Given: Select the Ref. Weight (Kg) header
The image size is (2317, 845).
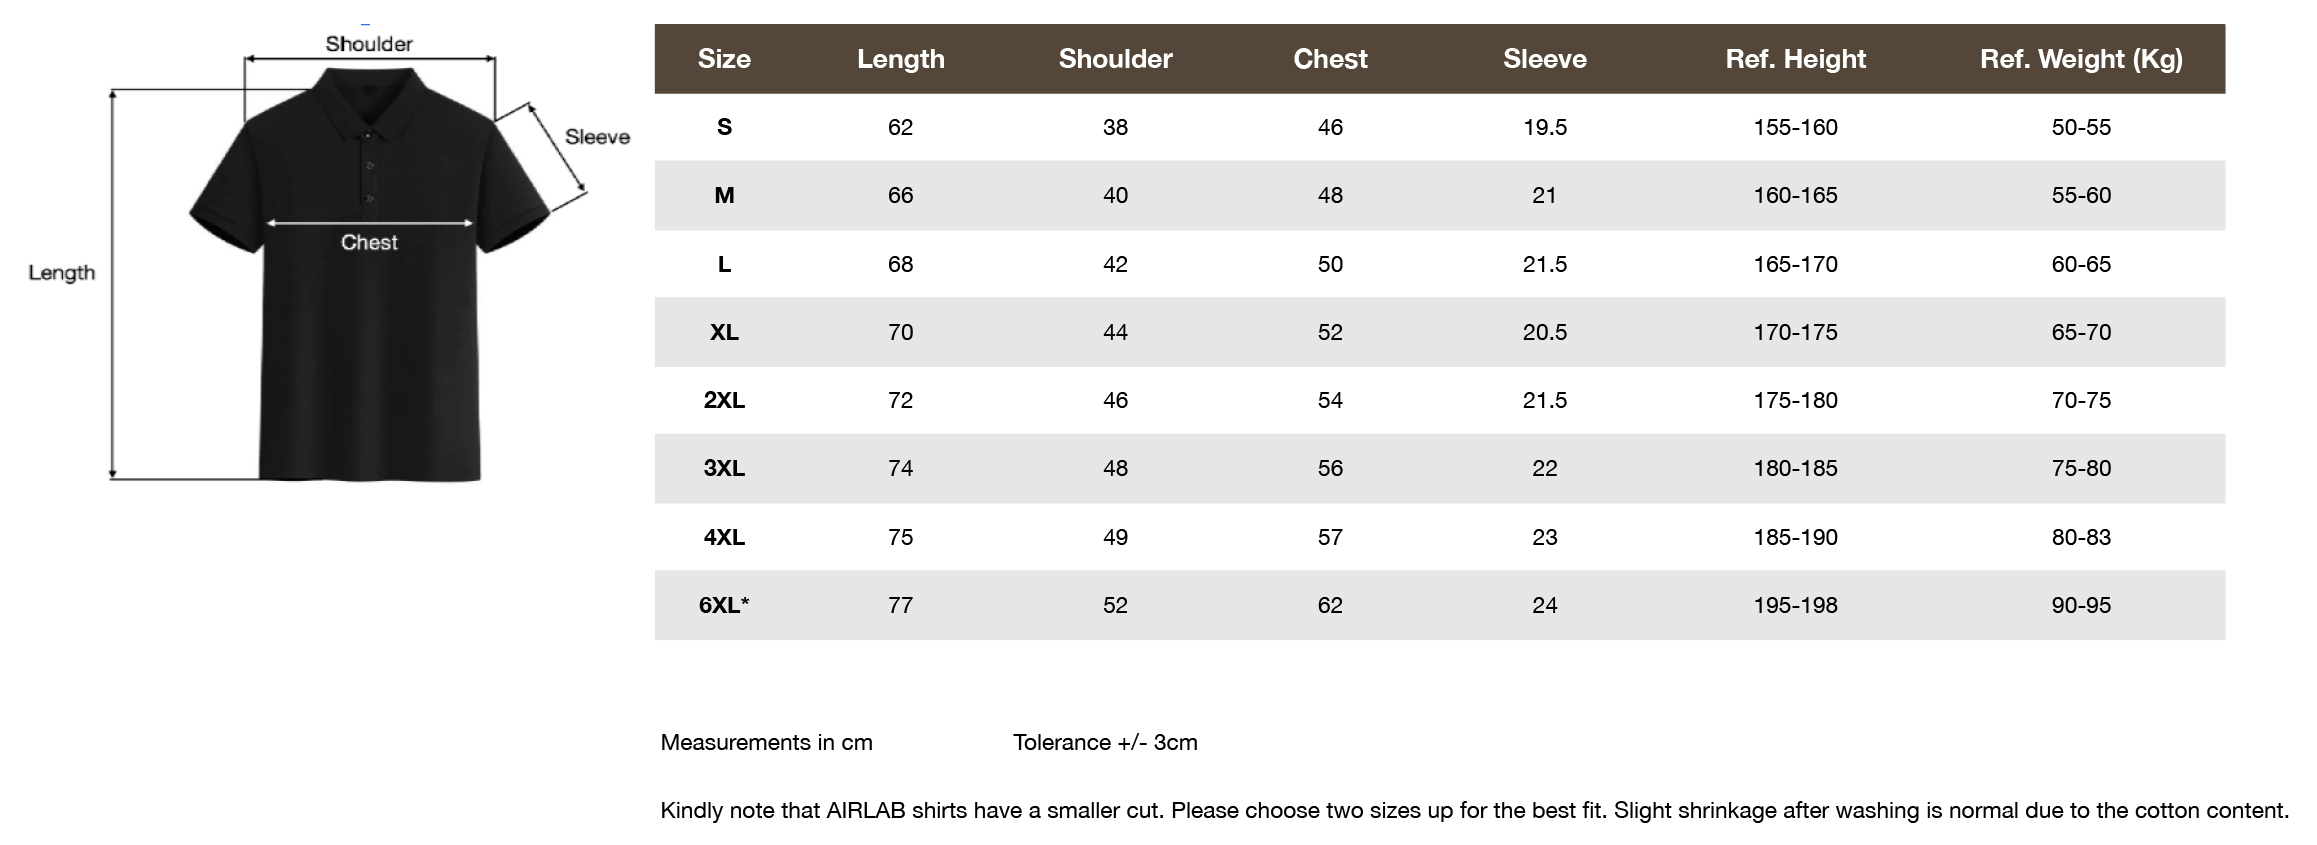Looking at the screenshot, I should pyautogui.click(x=2081, y=59).
